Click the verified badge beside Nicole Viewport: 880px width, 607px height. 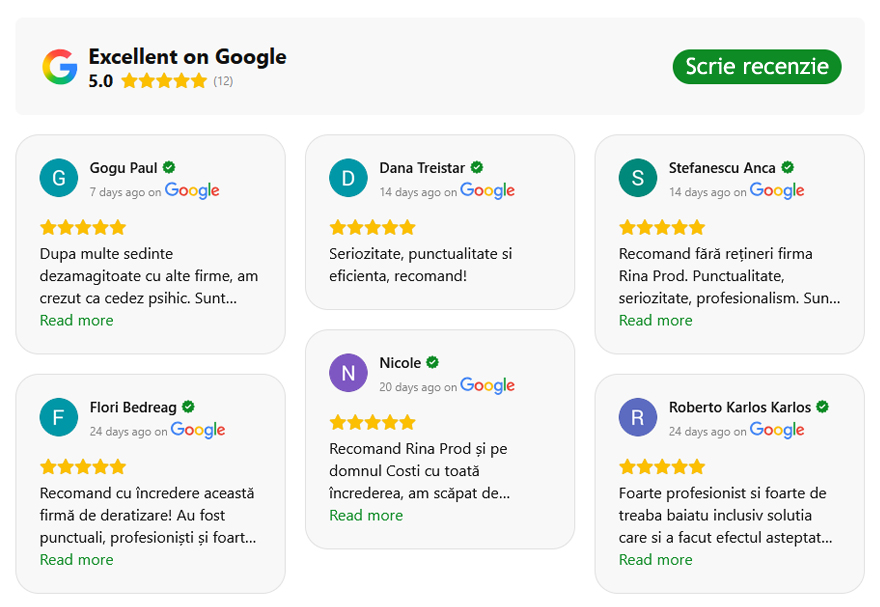click(433, 362)
